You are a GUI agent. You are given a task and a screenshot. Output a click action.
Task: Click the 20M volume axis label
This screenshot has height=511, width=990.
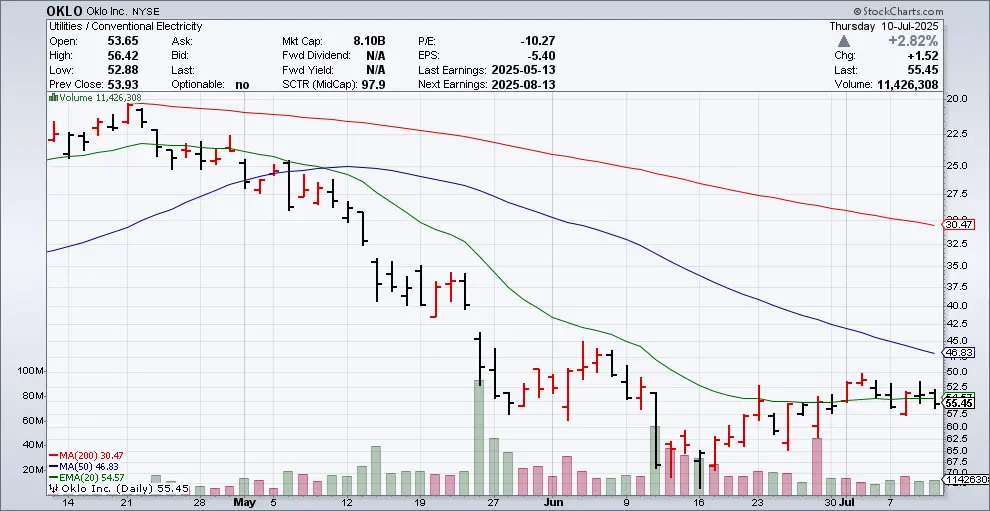(x=33, y=470)
